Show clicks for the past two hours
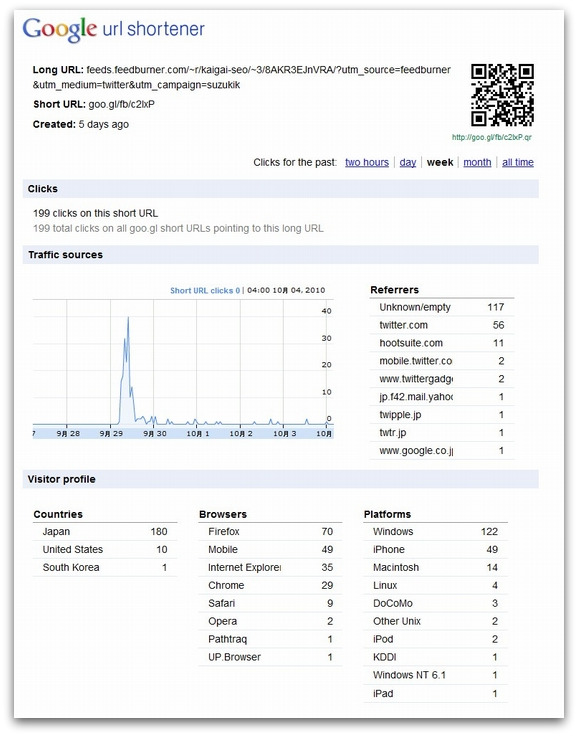The width and height of the screenshot is (578, 736). (x=367, y=162)
